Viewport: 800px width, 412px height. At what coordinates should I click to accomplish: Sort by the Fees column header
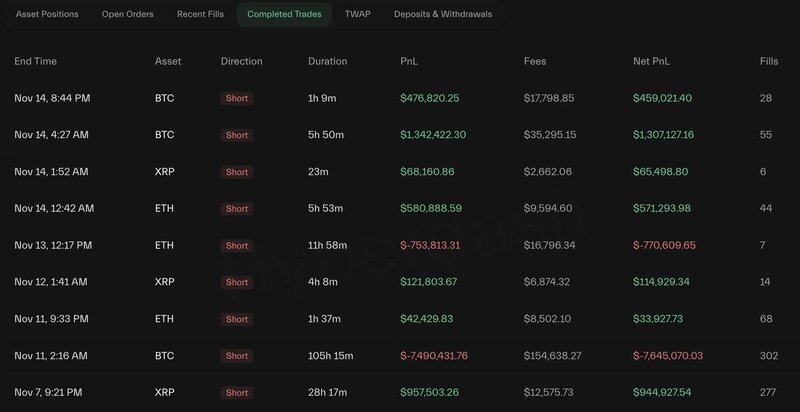pyautogui.click(x=535, y=61)
